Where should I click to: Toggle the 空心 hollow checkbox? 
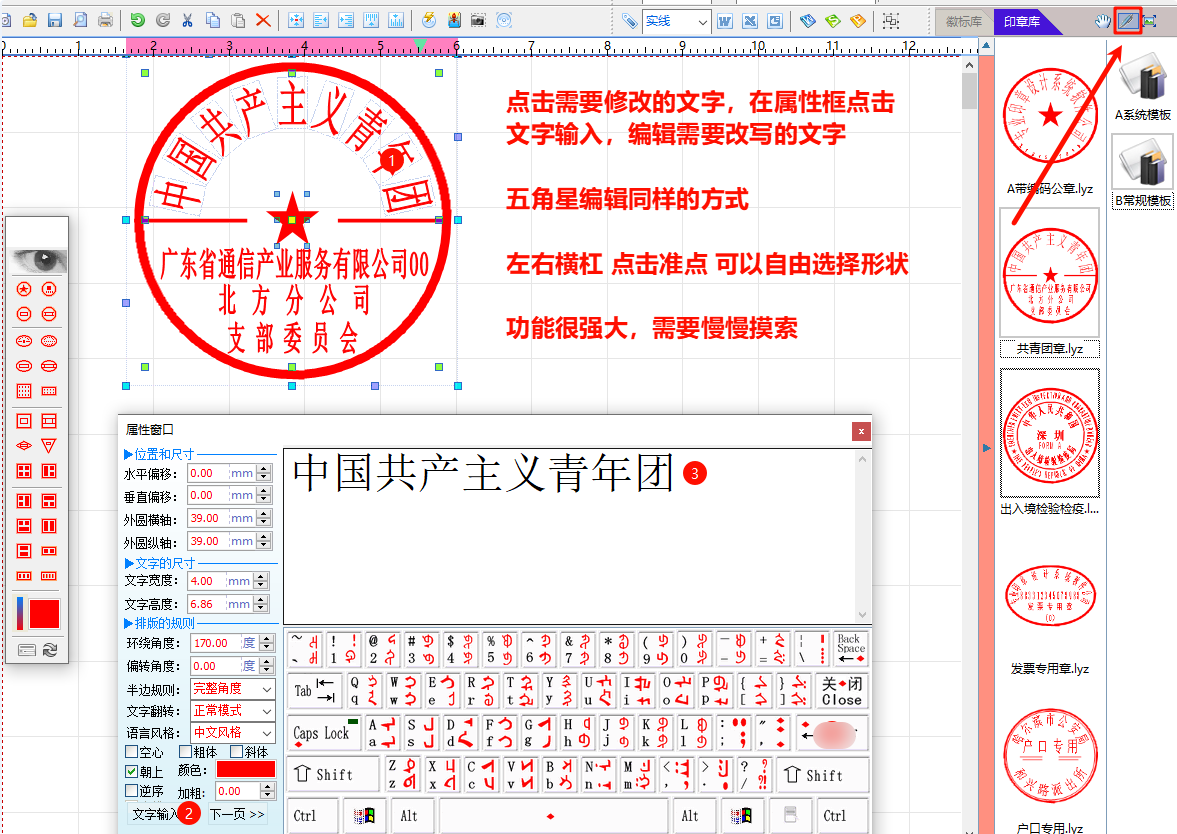coord(131,751)
